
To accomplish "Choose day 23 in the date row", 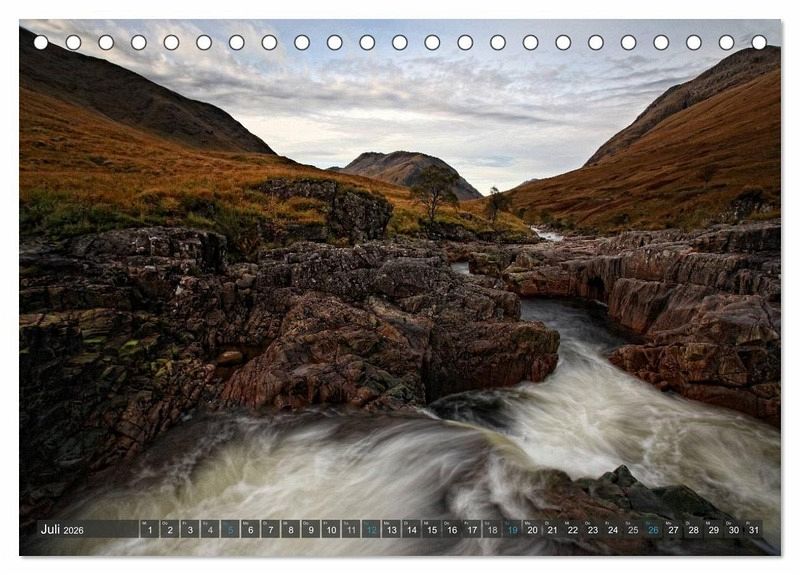I will click(x=593, y=529).
